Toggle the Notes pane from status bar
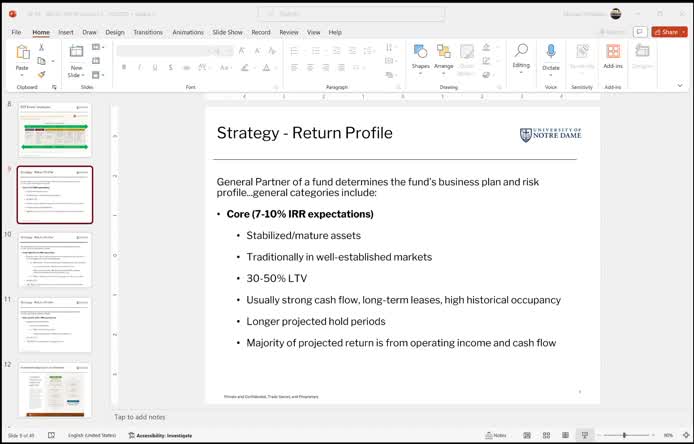Viewport: 694px width, 444px height. (495, 436)
